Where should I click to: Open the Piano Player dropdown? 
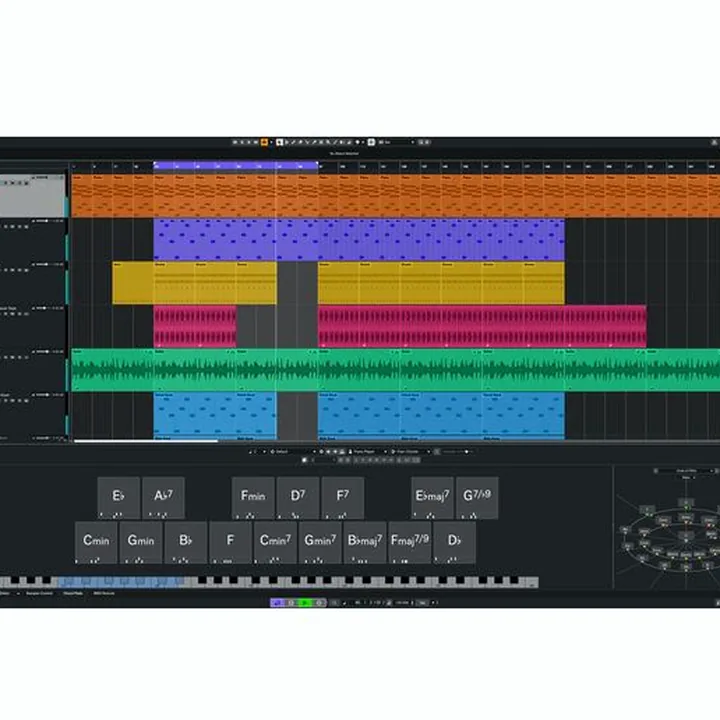click(x=367, y=452)
